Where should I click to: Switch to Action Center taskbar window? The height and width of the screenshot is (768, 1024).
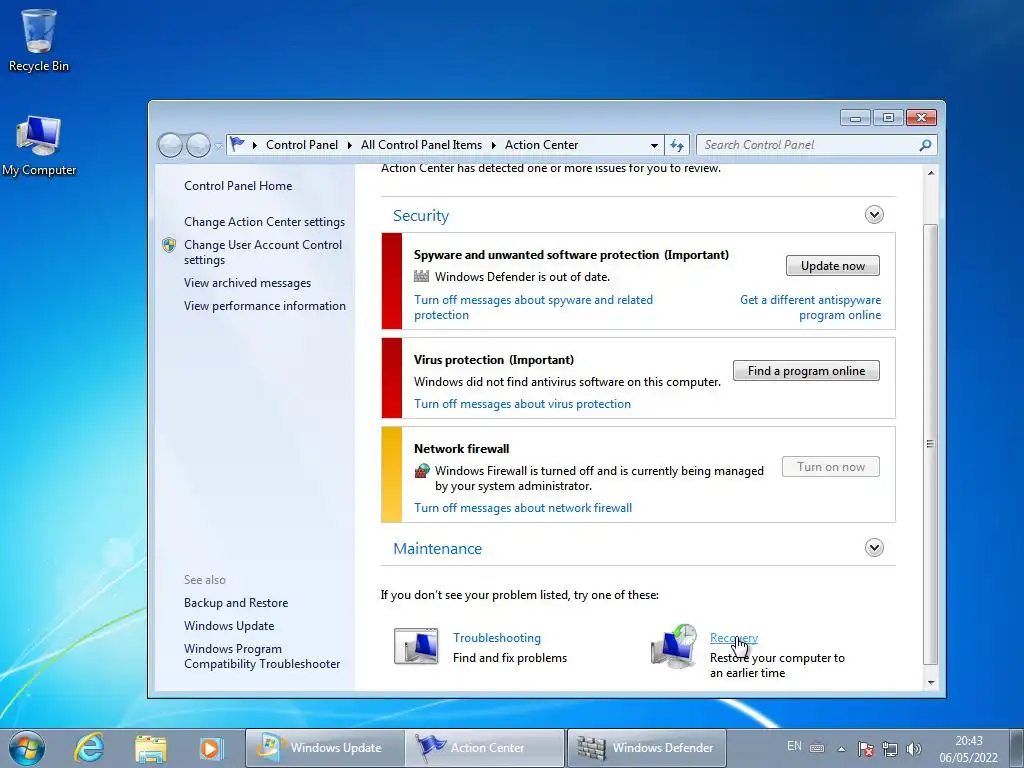(484, 748)
